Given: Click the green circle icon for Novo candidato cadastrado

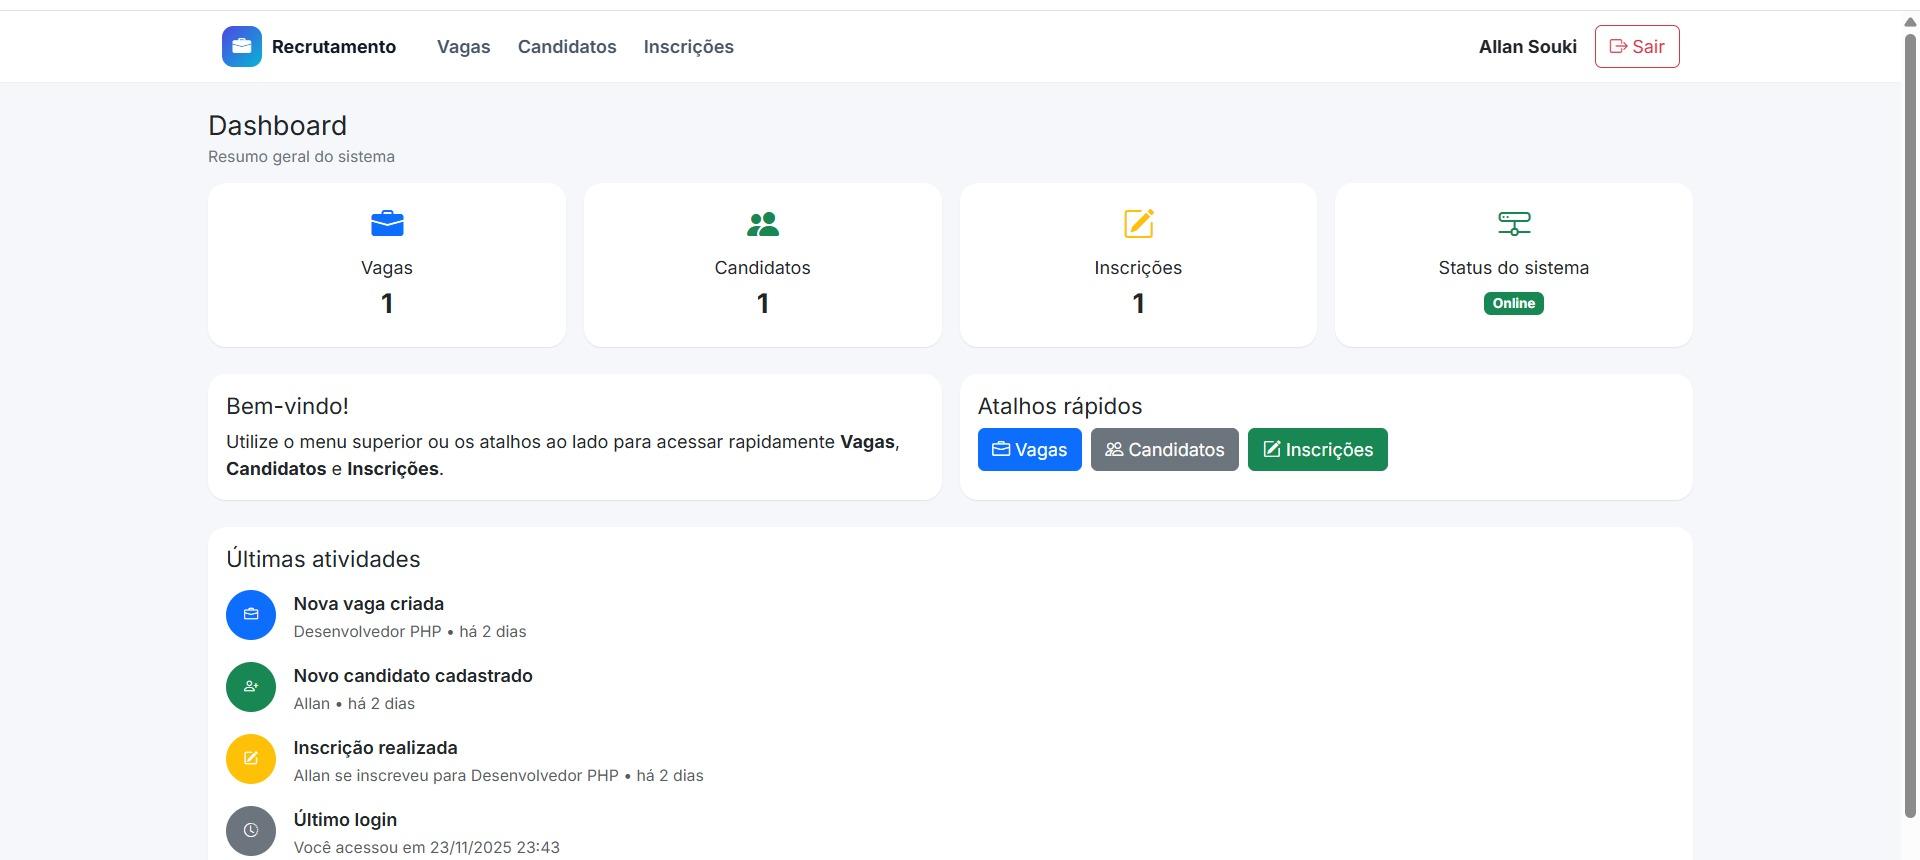Looking at the screenshot, I should coord(251,687).
